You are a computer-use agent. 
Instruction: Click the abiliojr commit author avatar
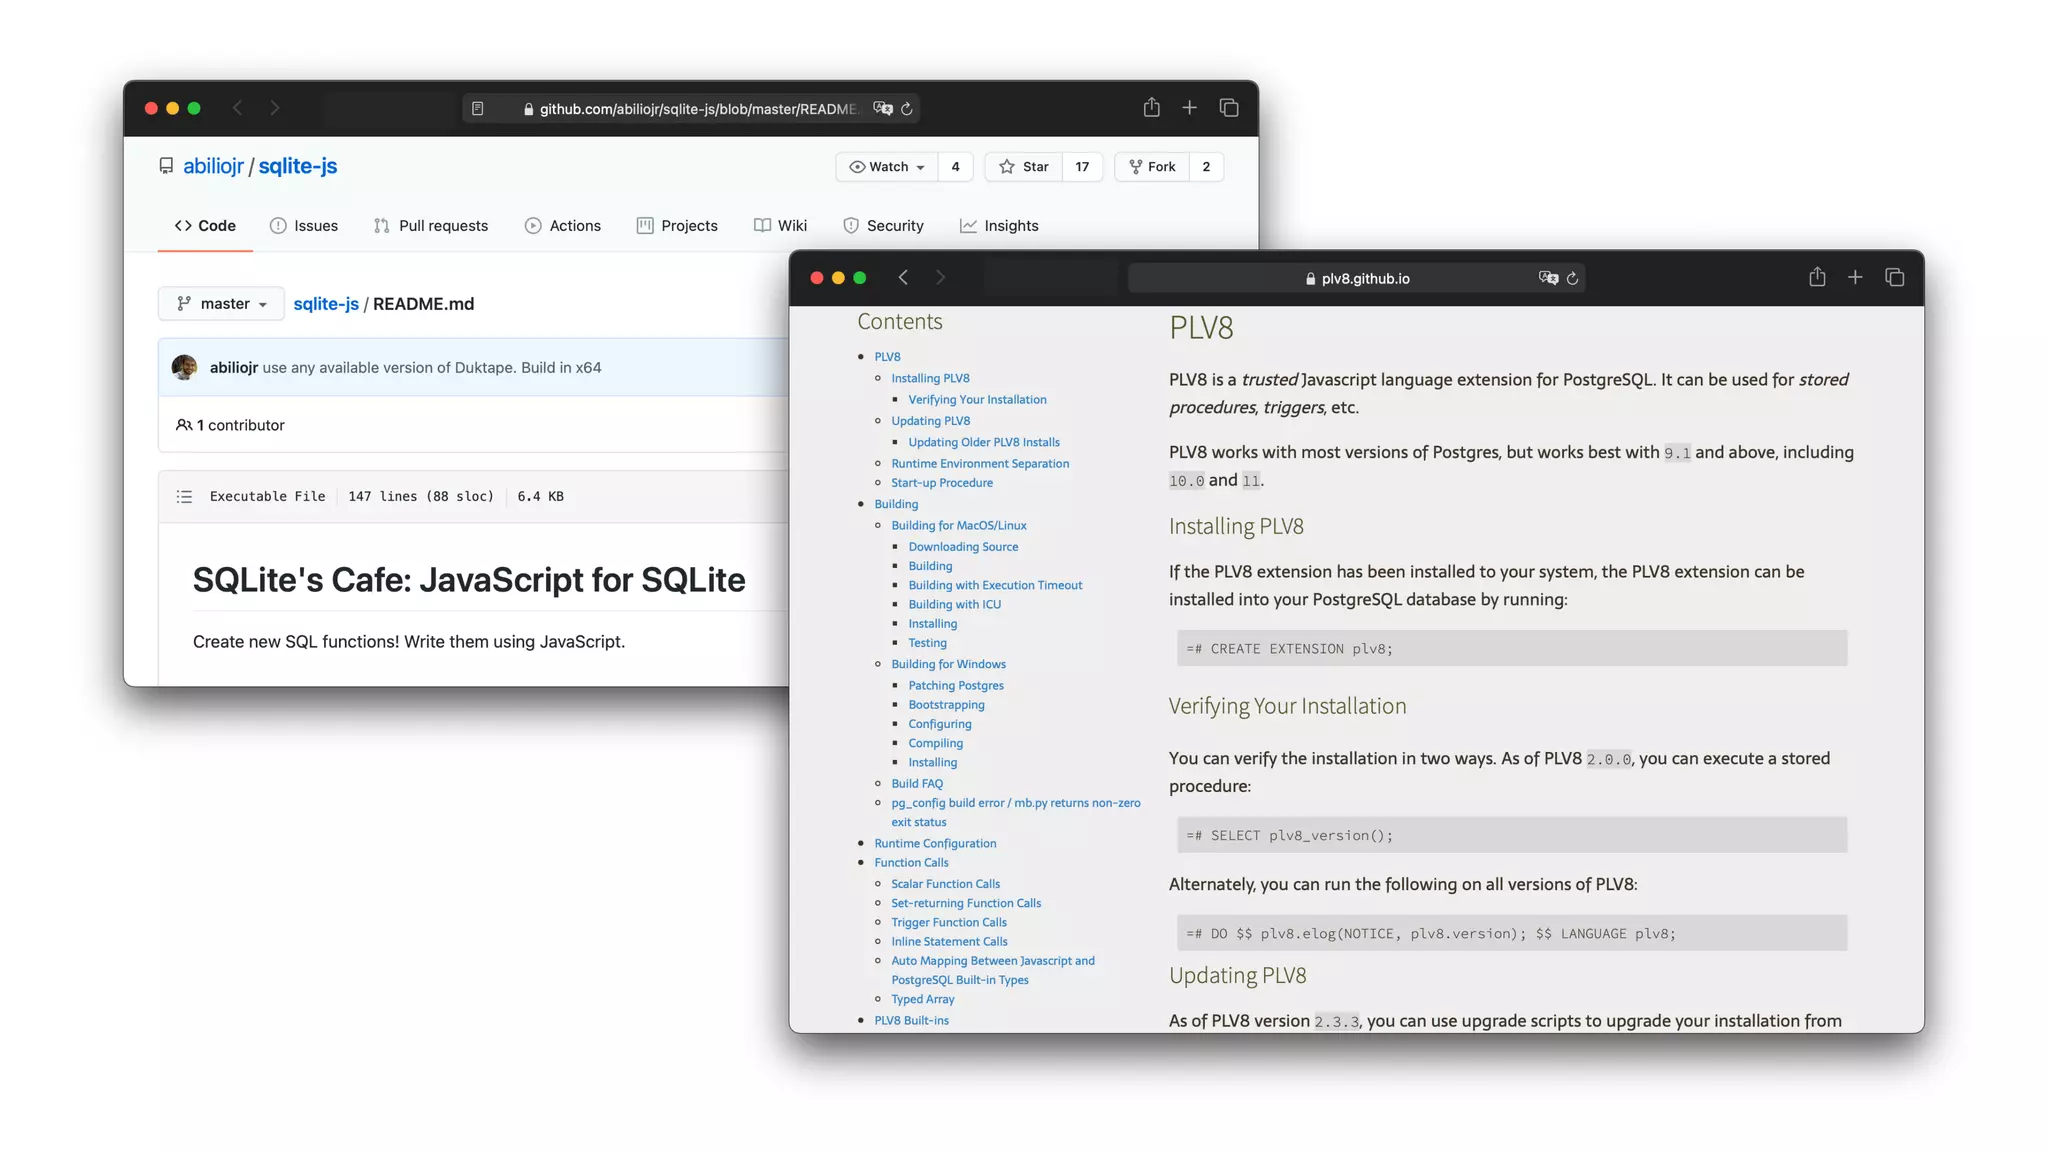point(184,367)
